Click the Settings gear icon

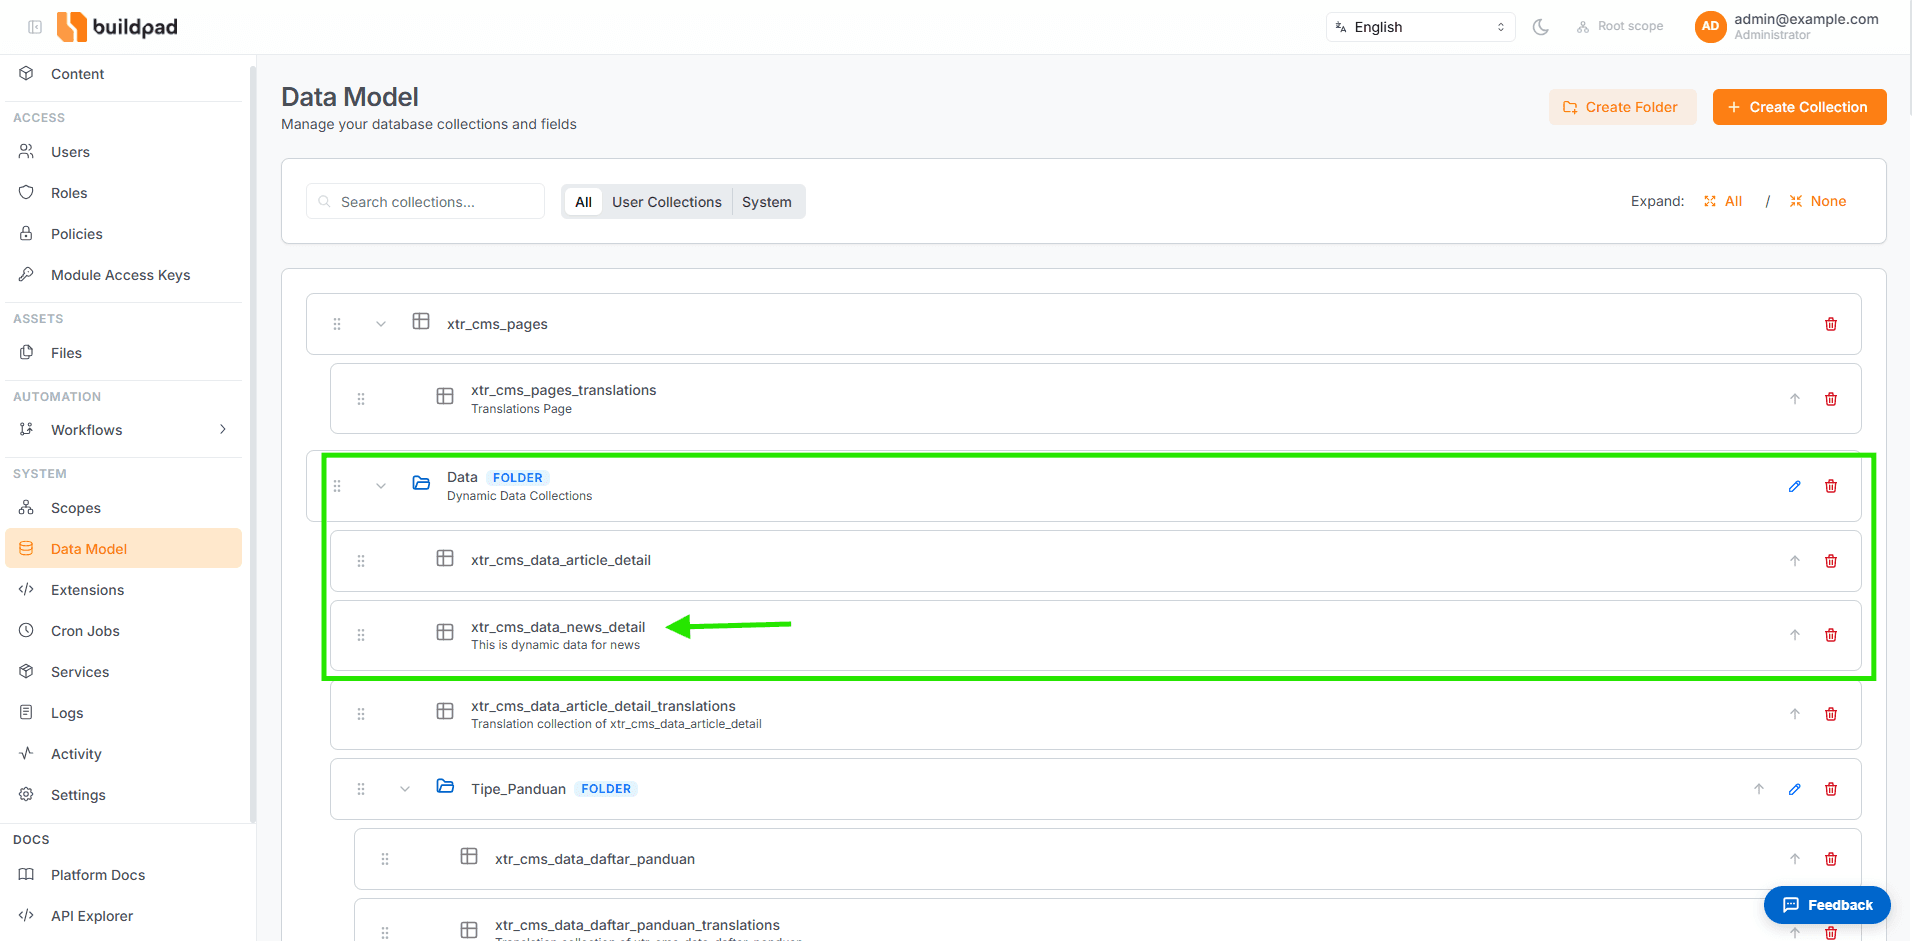click(26, 794)
